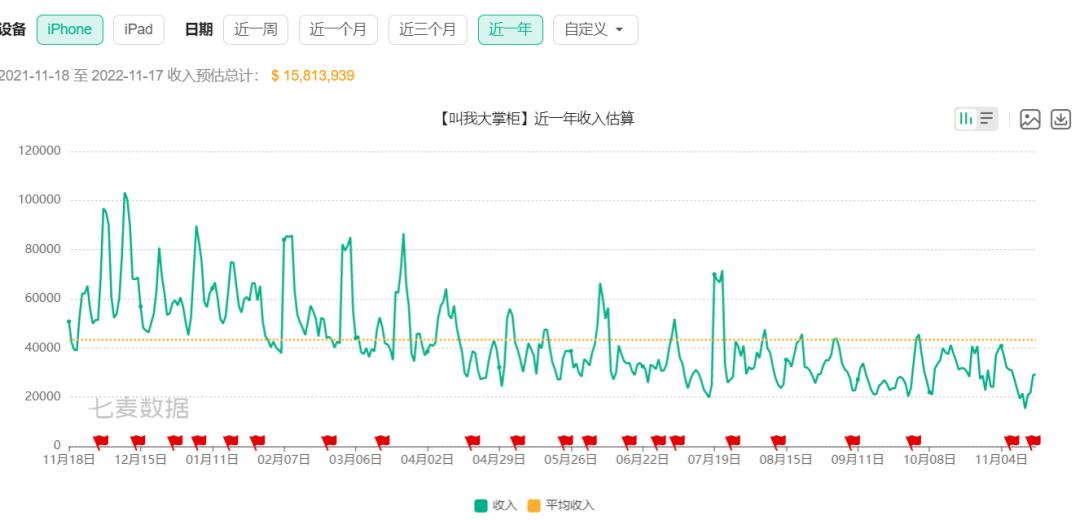Click the red flag above 09月11日
The width and height of the screenshot is (1080, 520).
tap(852, 441)
